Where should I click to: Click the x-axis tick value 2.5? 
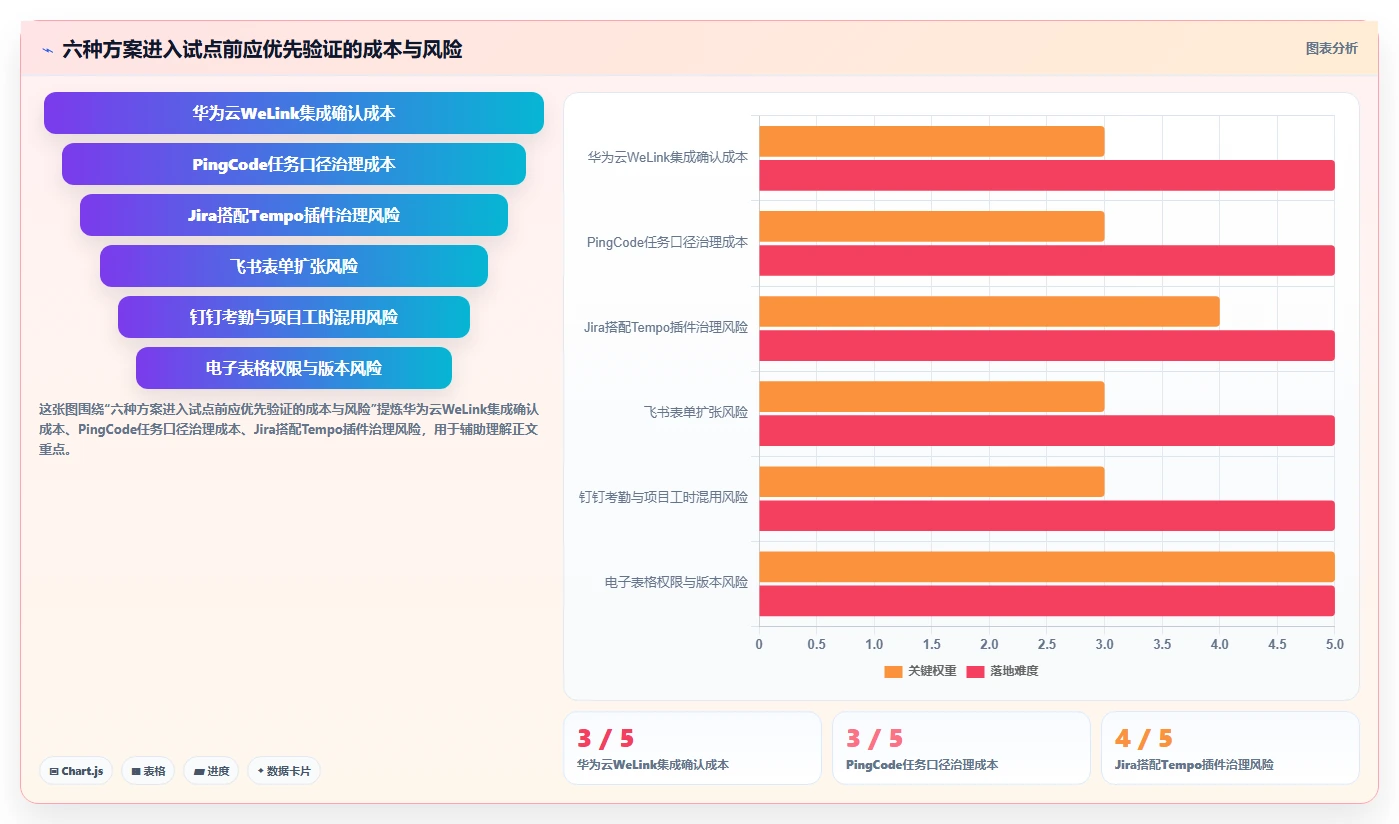[x=1047, y=645]
